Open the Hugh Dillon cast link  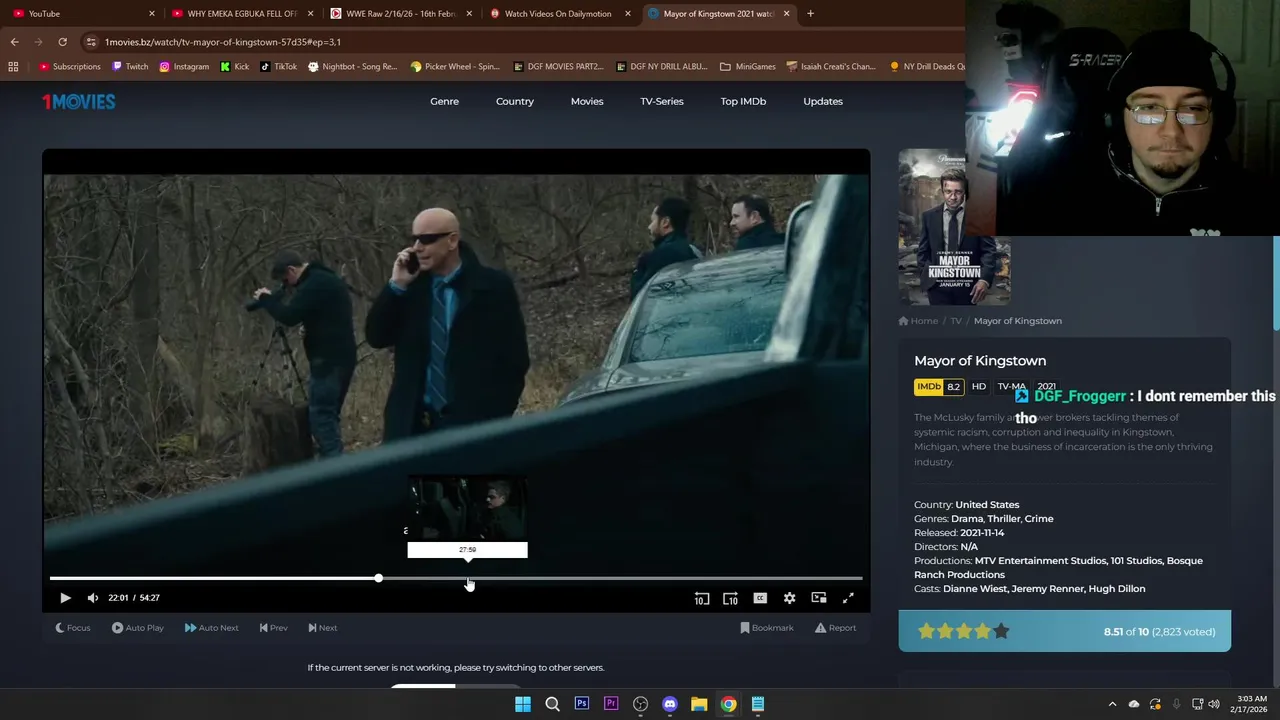click(x=1117, y=589)
